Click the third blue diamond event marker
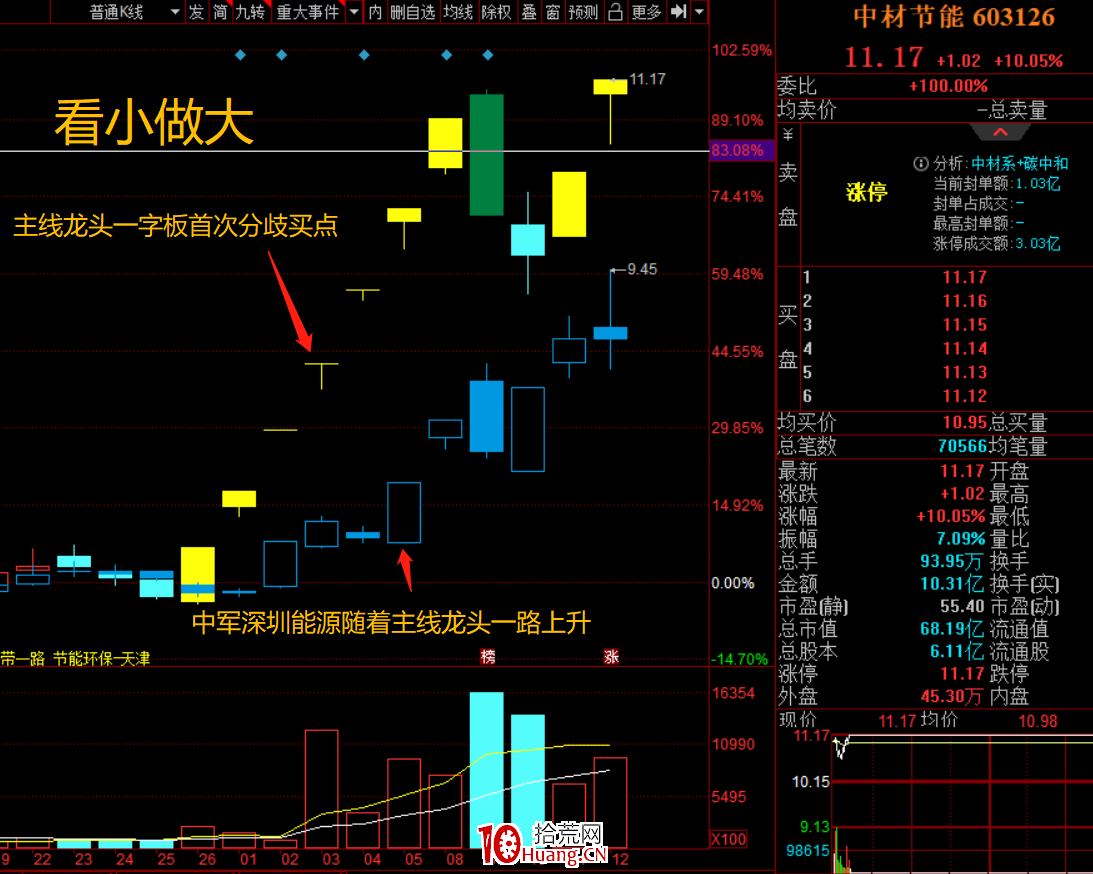The width and height of the screenshot is (1093, 874). [x=364, y=55]
